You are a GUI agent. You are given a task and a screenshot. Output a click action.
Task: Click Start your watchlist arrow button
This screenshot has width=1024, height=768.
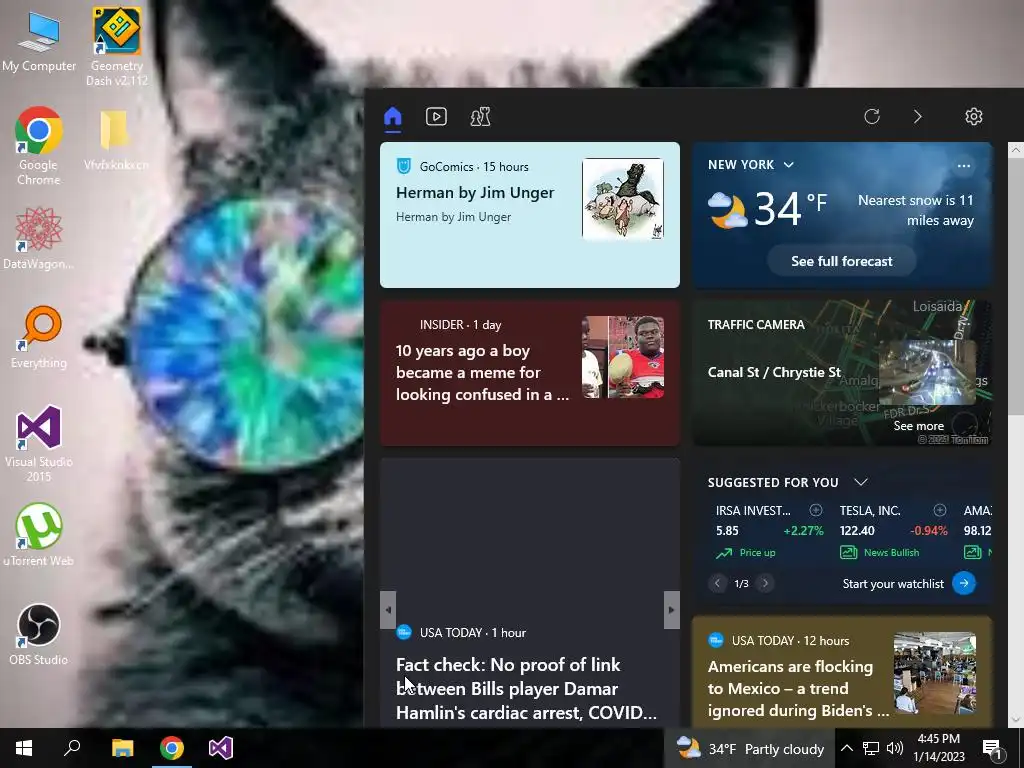click(x=964, y=583)
